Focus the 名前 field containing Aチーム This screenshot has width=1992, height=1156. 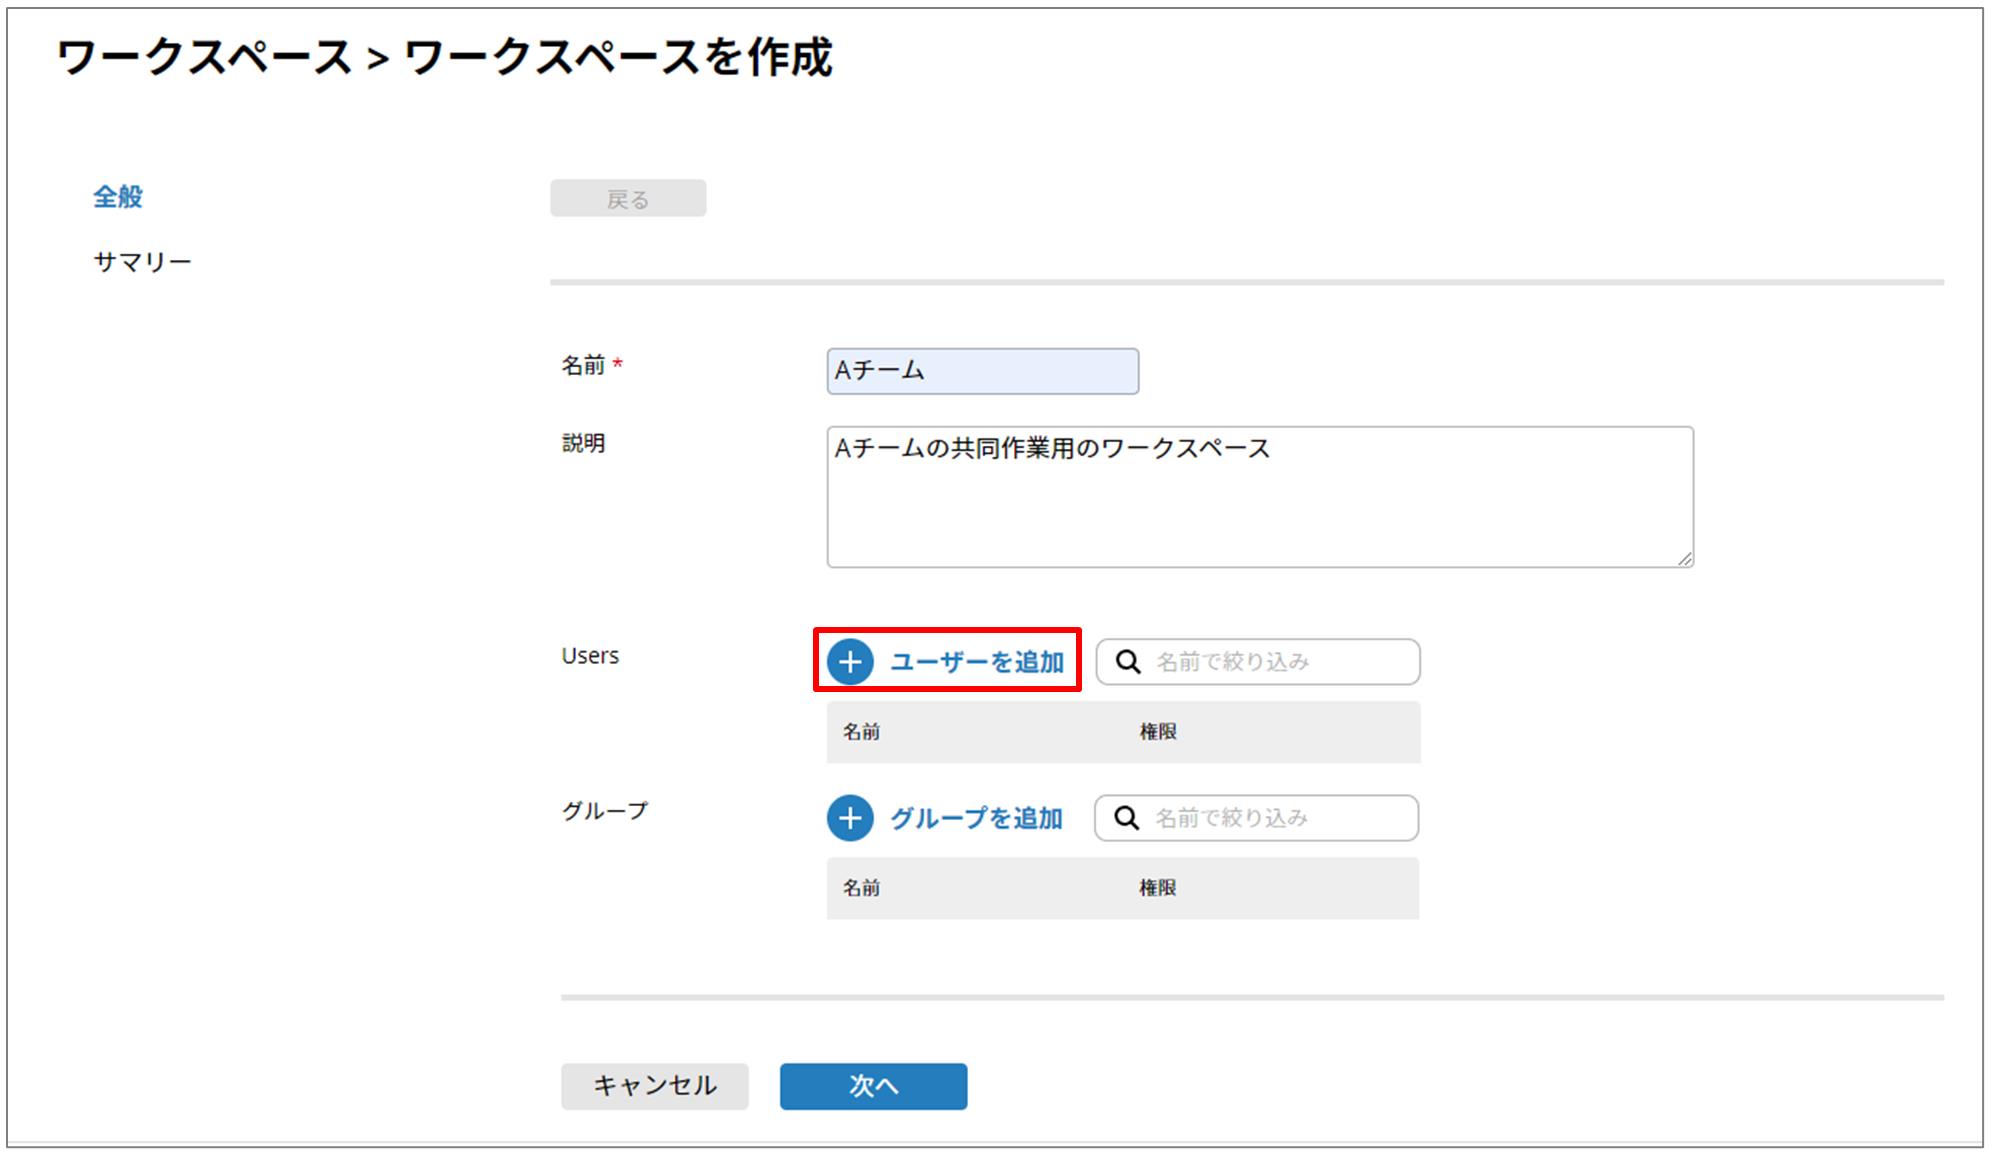[x=982, y=371]
